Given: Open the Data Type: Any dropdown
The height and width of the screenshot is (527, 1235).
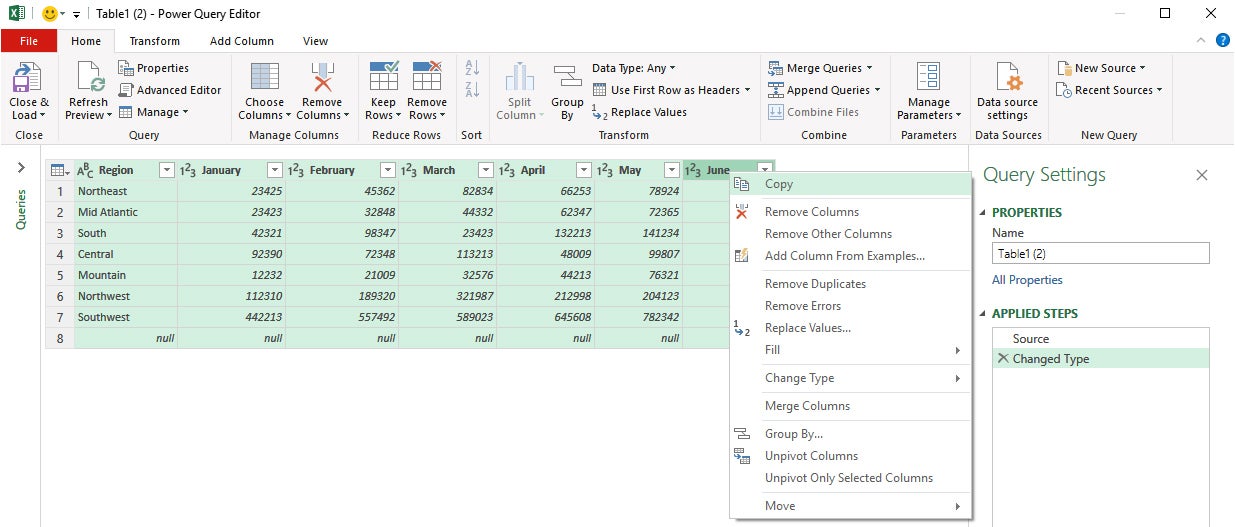Looking at the screenshot, I should click(x=634, y=68).
